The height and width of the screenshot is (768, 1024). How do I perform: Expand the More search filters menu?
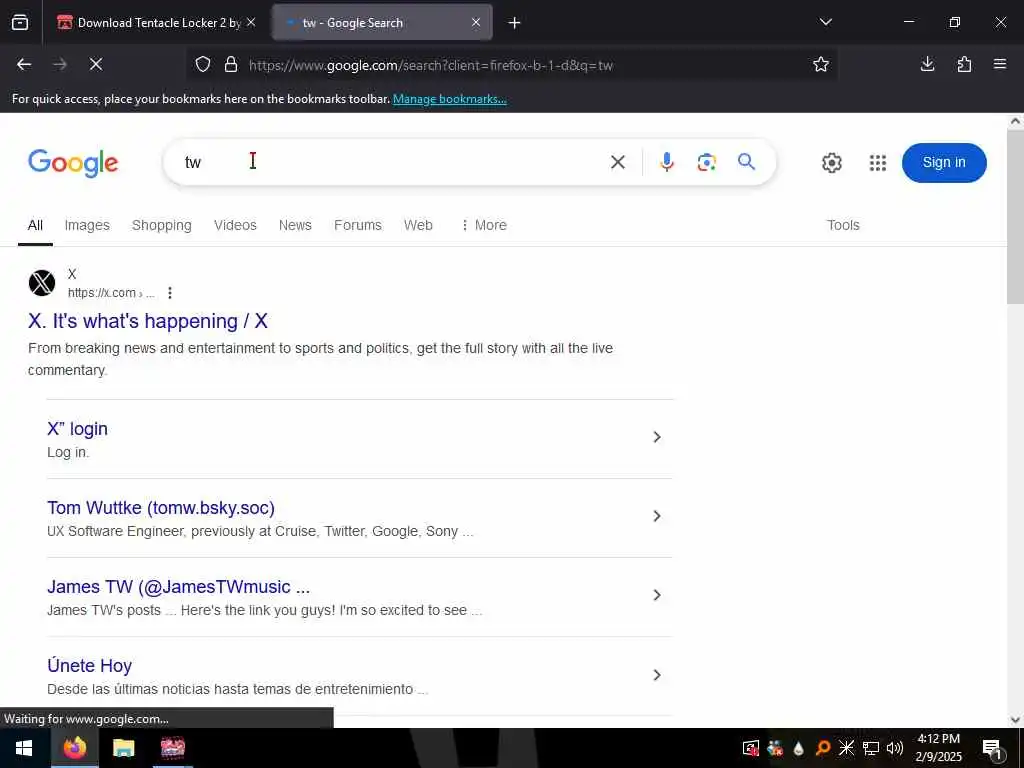point(484,225)
